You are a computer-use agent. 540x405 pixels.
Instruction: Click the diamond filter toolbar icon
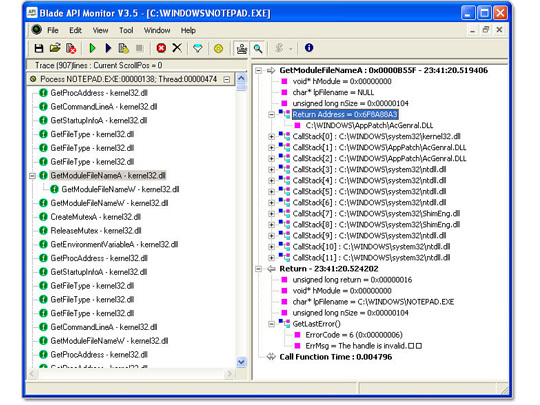[198, 48]
